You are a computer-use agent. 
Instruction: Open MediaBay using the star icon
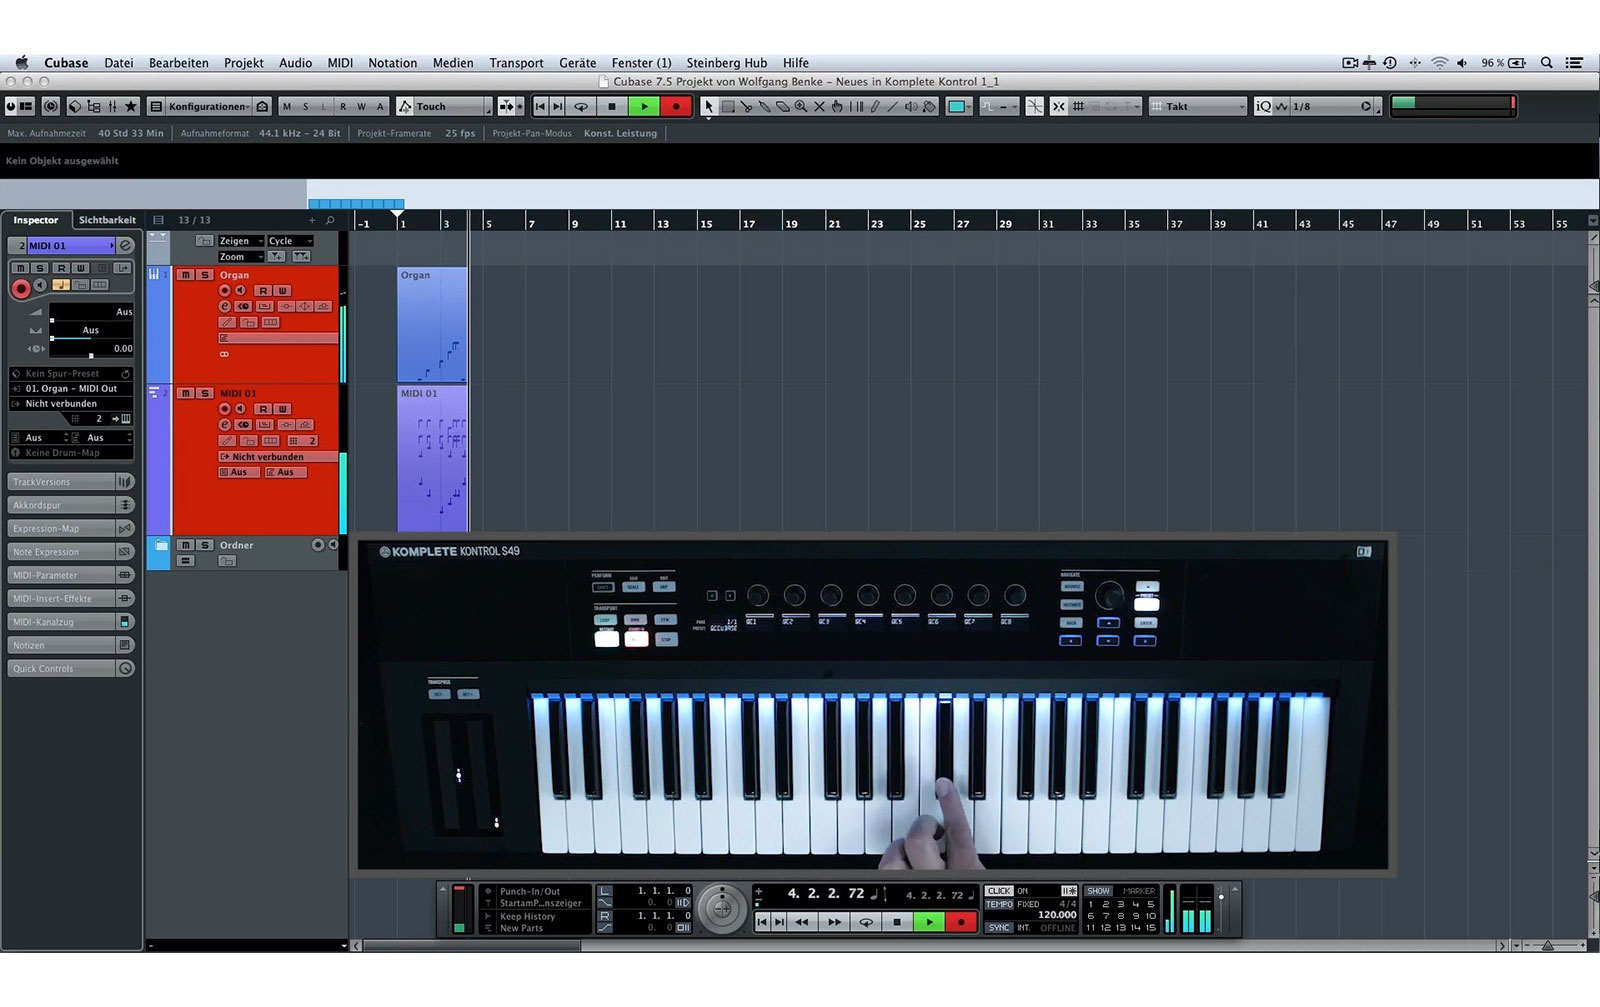pyautogui.click(x=130, y=106)
